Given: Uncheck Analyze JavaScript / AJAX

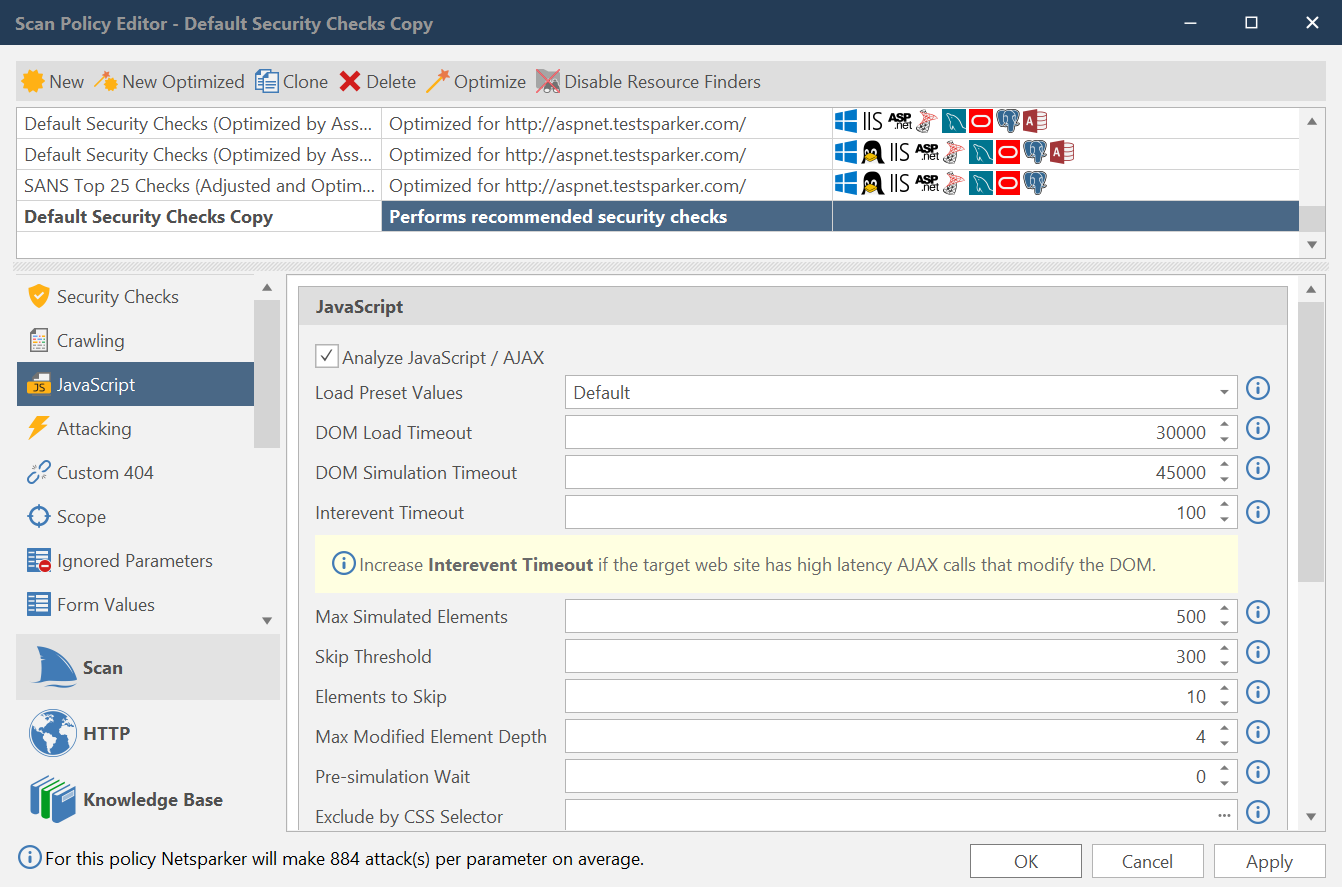Looking at the screenshot, I should 327,356.
